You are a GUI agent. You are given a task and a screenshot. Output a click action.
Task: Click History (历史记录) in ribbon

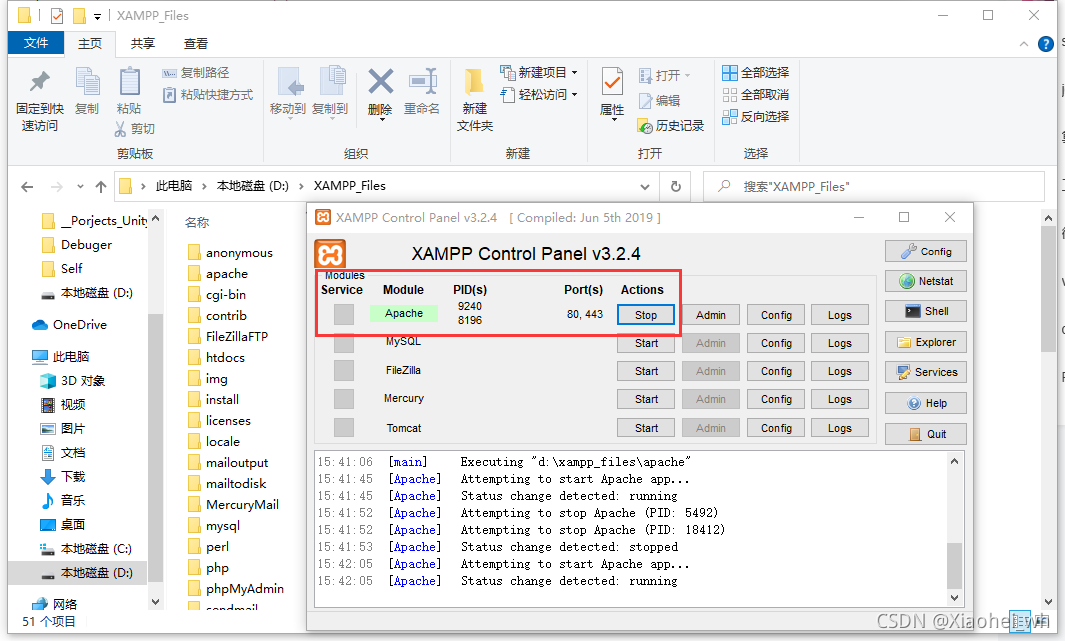[x=671, y=126]
